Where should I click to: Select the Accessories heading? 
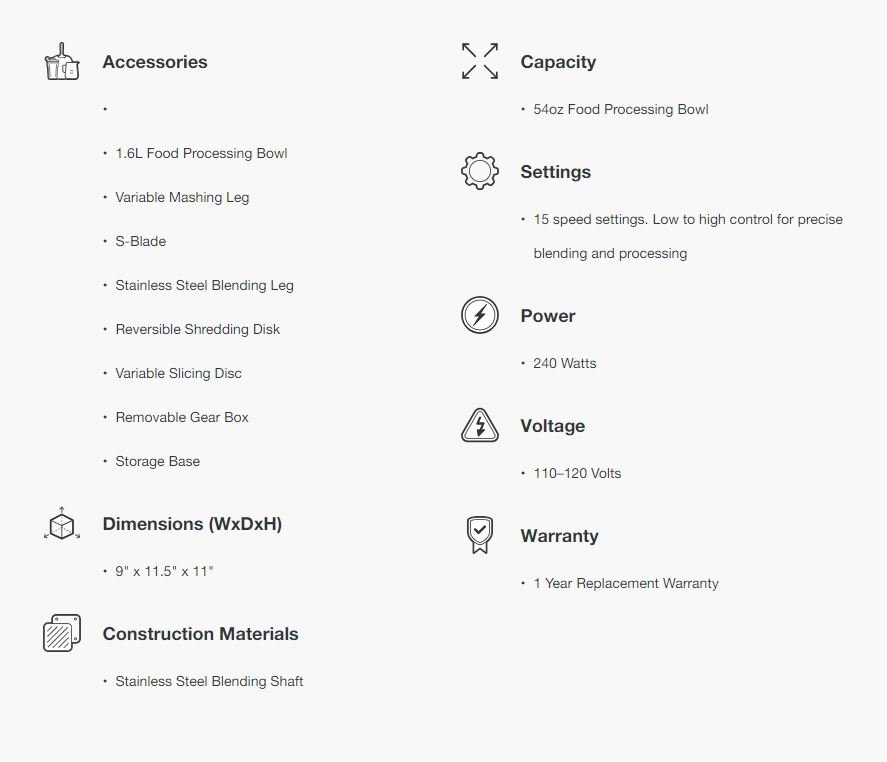[x=155, y=62]
